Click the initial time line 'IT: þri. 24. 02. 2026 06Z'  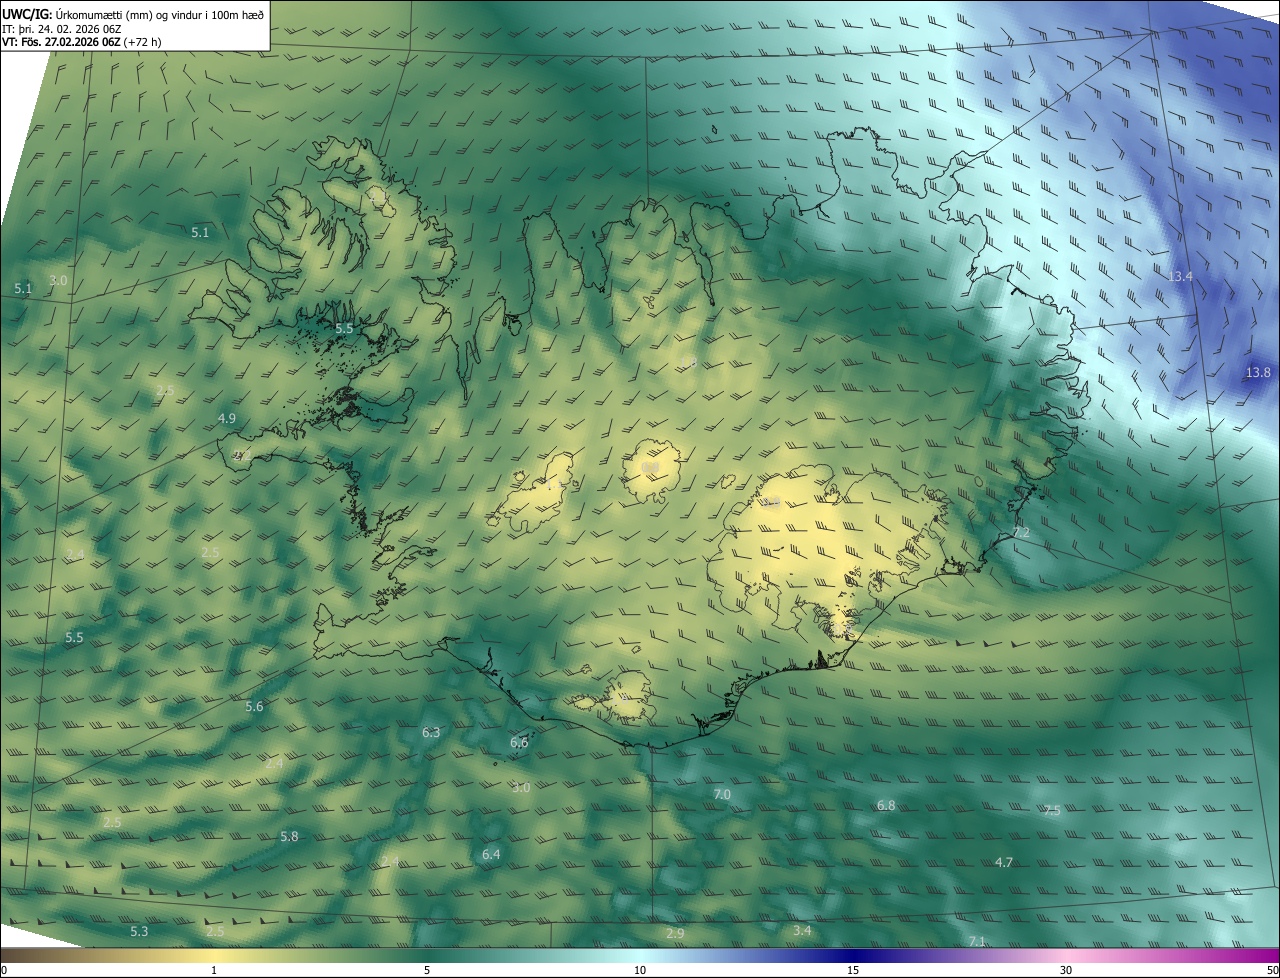[62, 28]
